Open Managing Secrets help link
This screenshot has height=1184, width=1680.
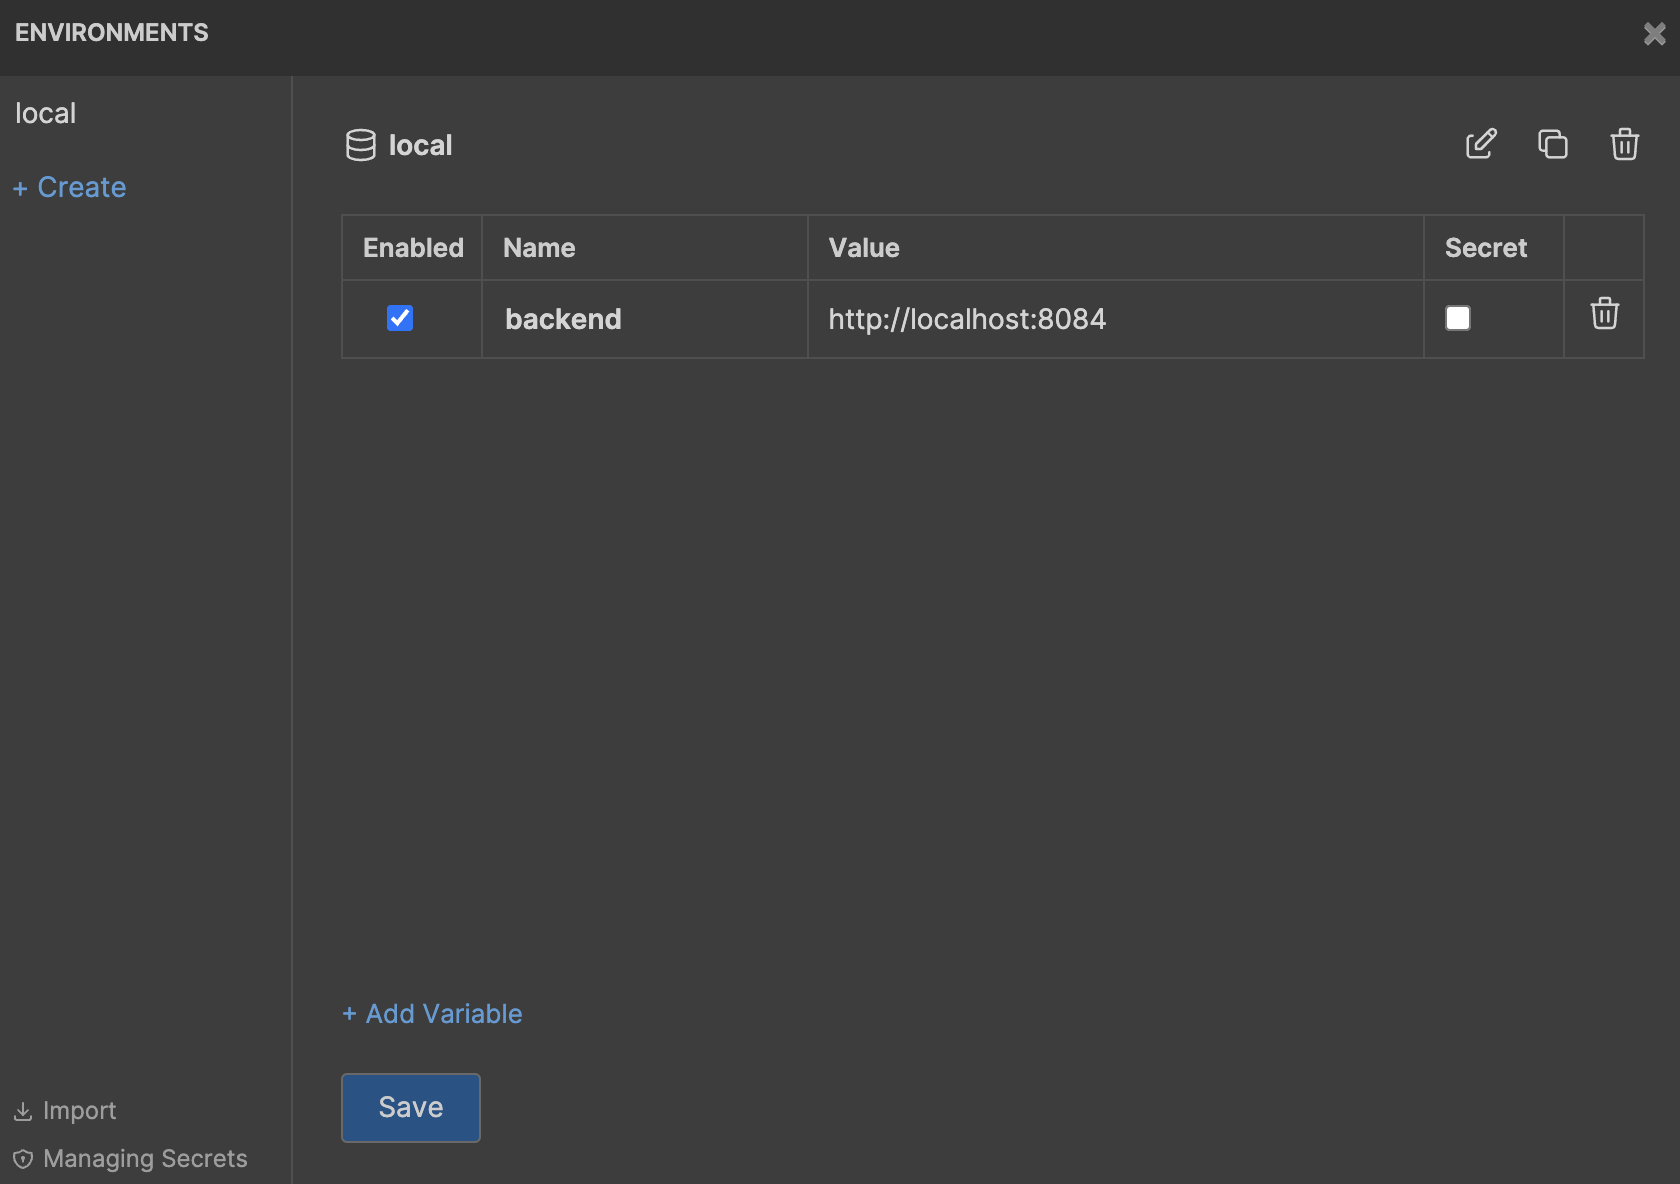coord(145,1159)
